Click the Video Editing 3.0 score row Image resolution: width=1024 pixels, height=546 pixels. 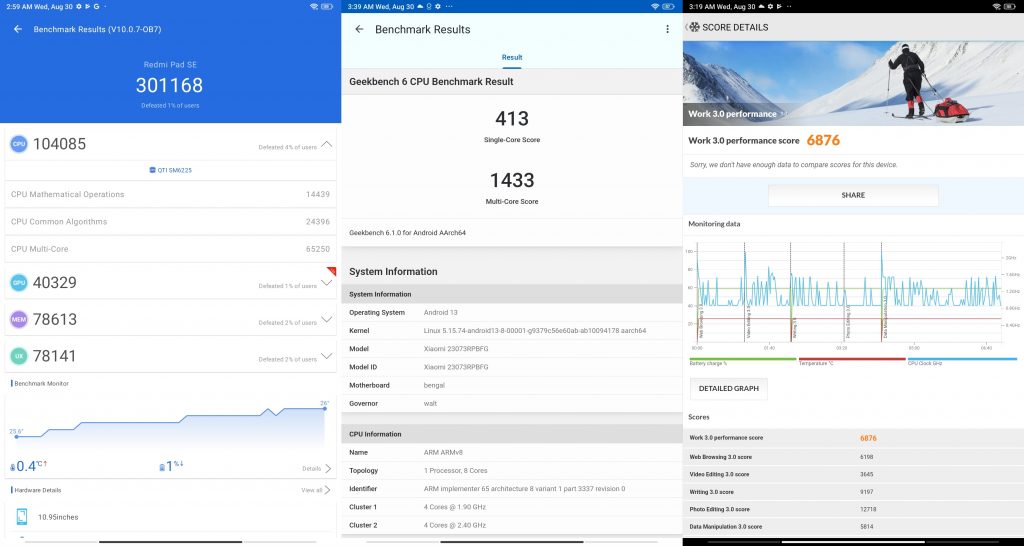pyautogui.click(x=853, y=475)
